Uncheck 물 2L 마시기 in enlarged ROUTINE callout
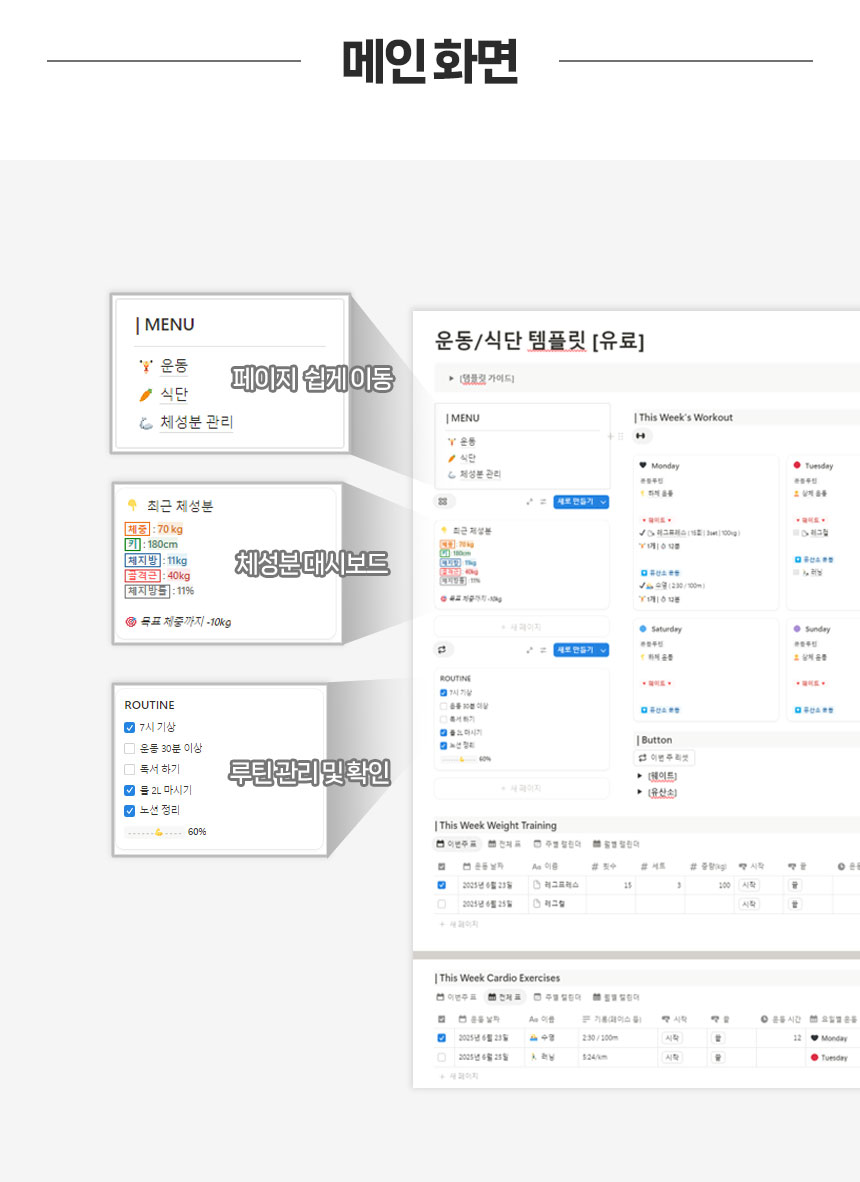The width and height of the screenshot is (860, 1182). tap(130, 790)
